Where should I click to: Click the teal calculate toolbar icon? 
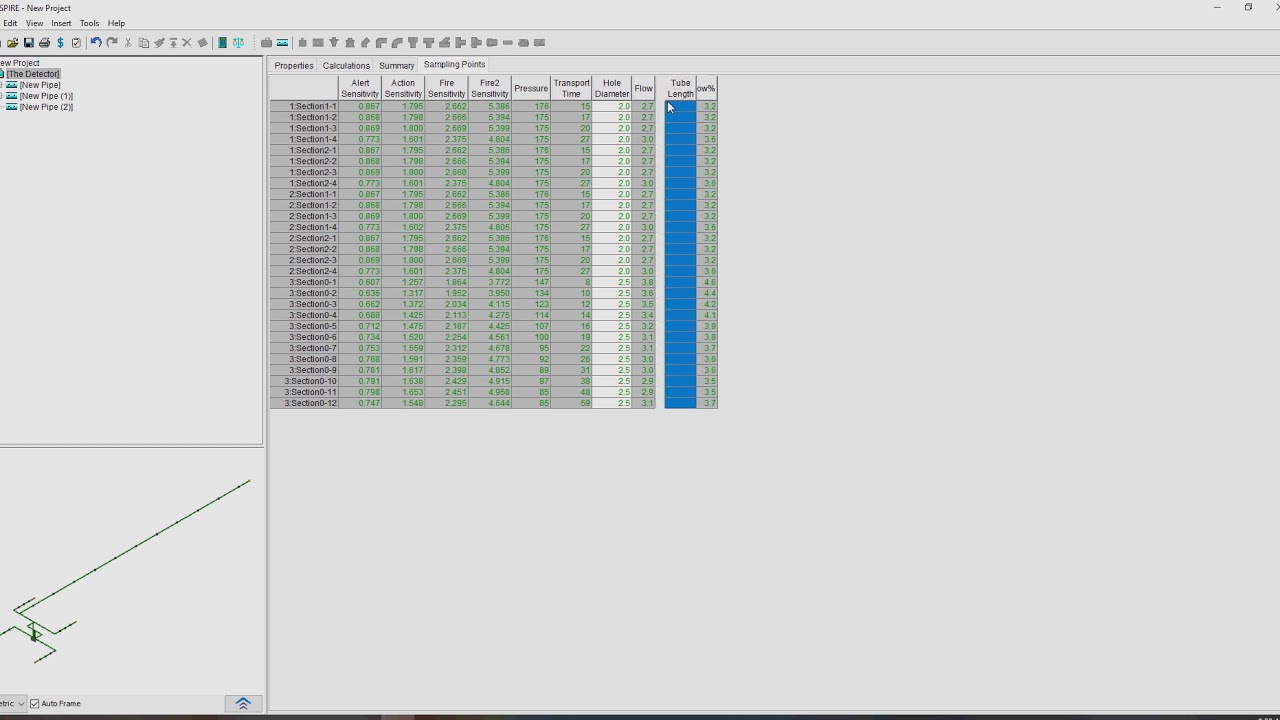[223, 43]
